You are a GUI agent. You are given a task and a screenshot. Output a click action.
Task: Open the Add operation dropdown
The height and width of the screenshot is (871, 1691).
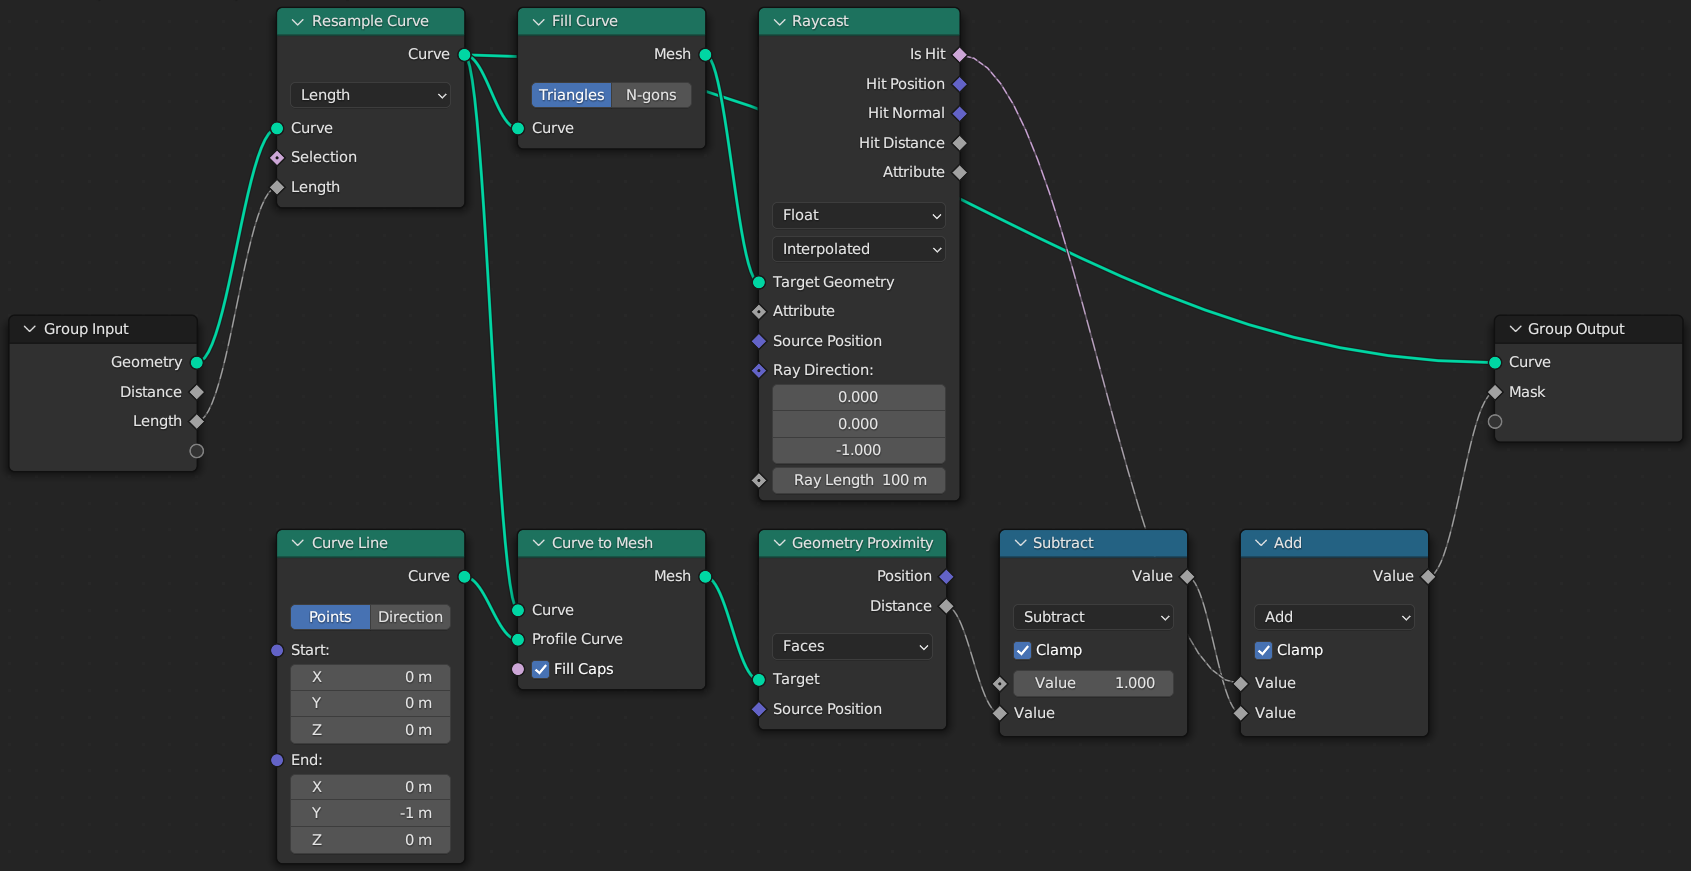click(1334, 617)
